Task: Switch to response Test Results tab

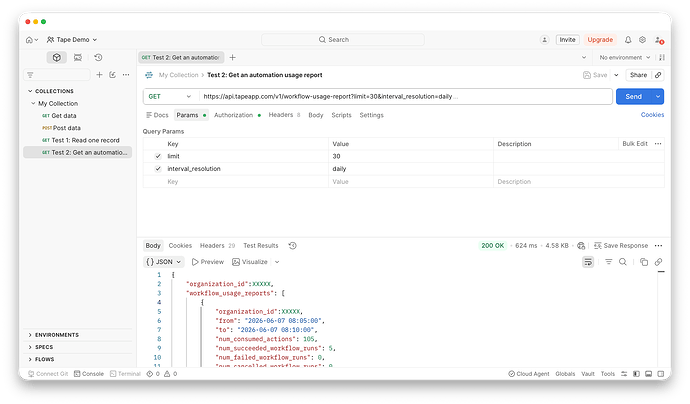Action: (261, 246)
